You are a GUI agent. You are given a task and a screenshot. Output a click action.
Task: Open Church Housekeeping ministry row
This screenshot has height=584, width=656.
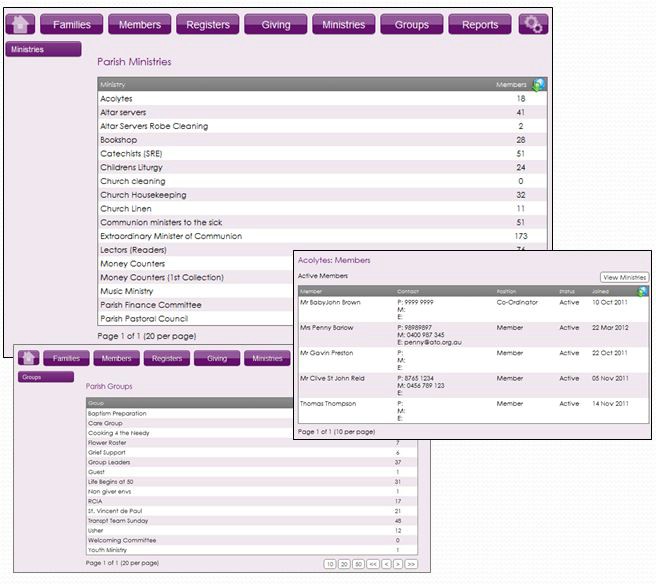click(322, 195)
